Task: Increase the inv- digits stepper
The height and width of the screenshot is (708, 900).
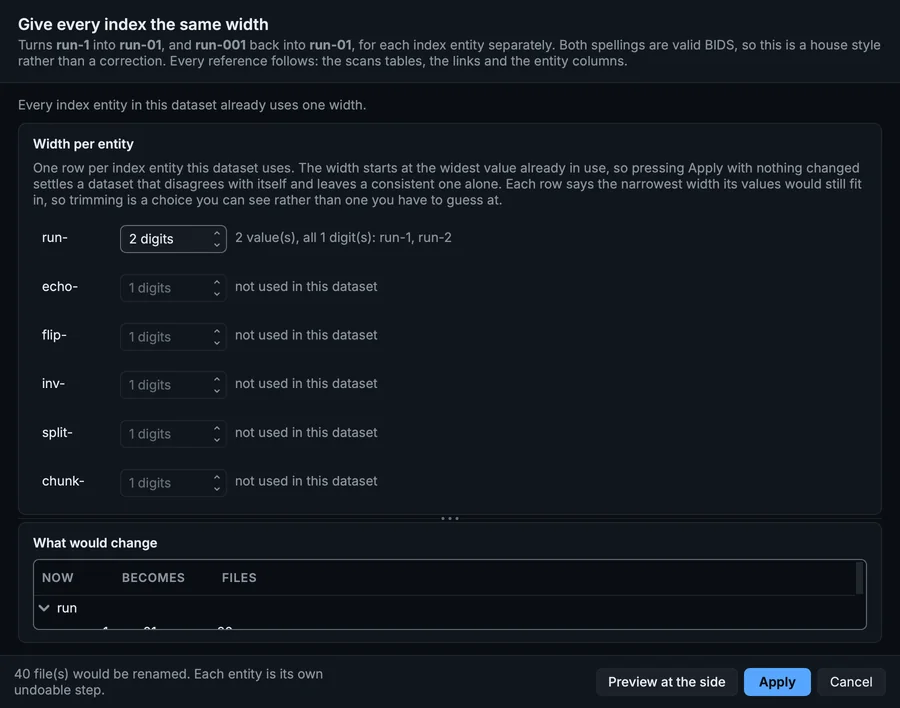Action: (216, 379)
